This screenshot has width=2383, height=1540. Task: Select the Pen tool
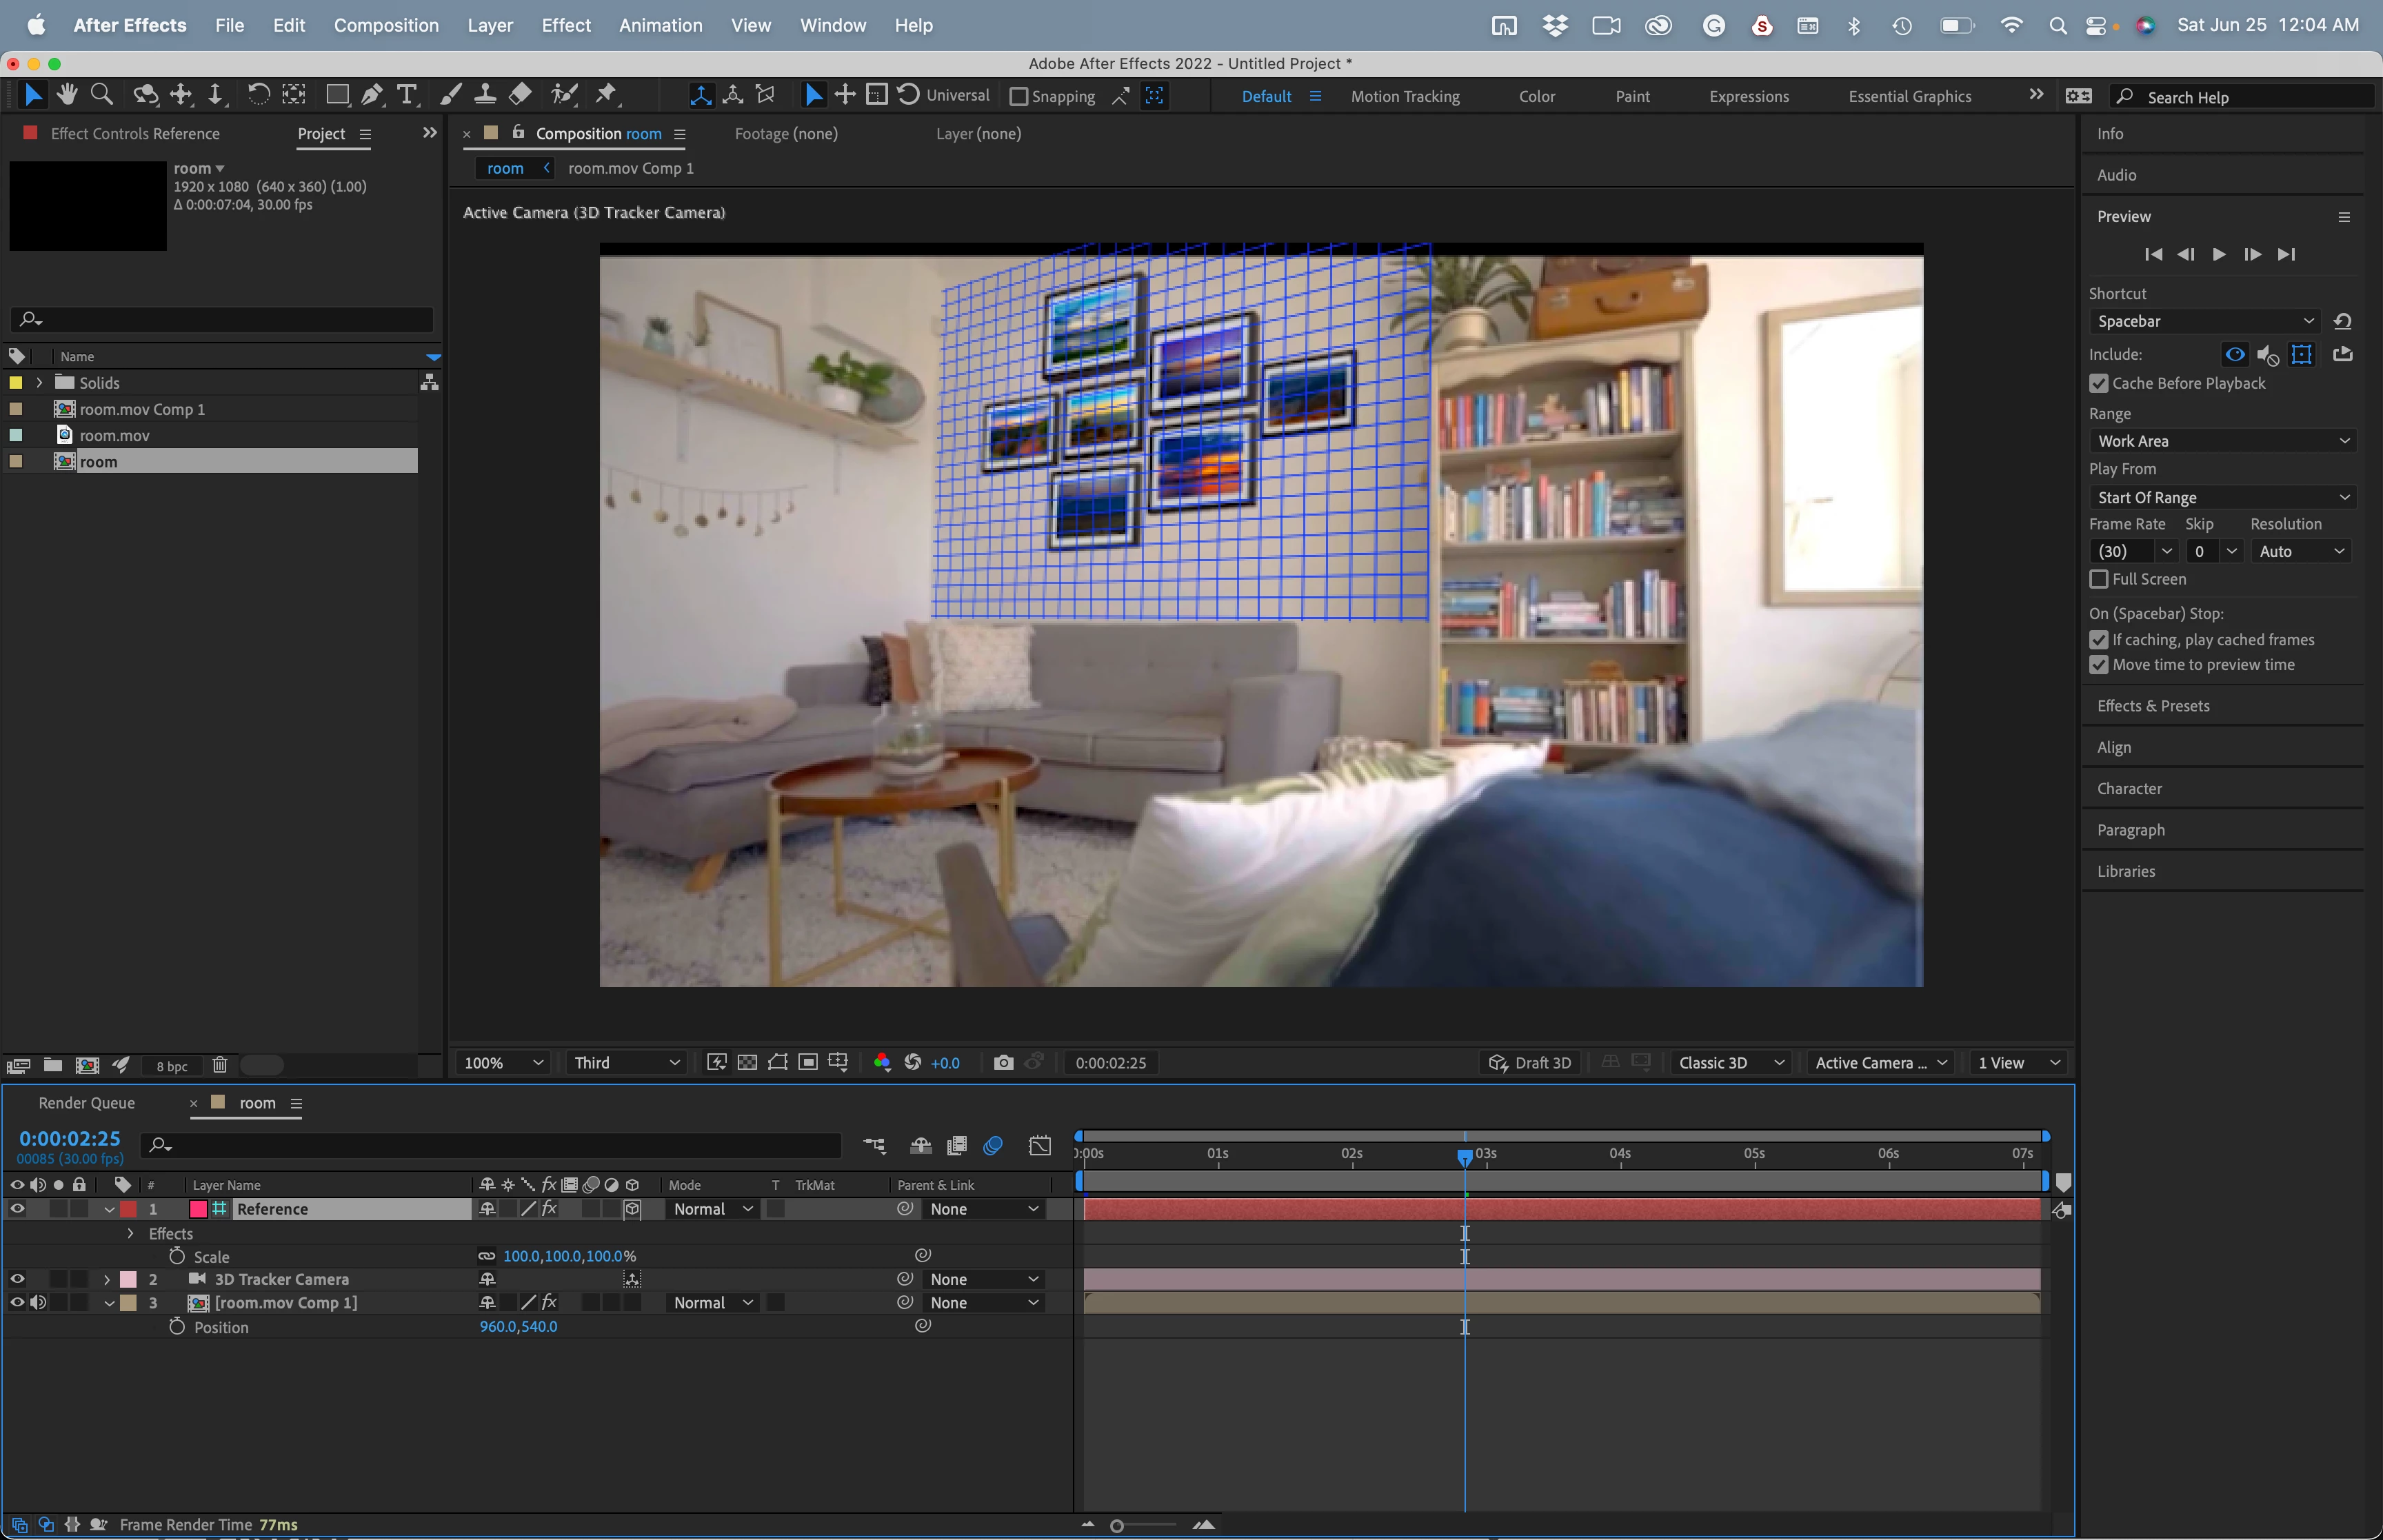372,95
